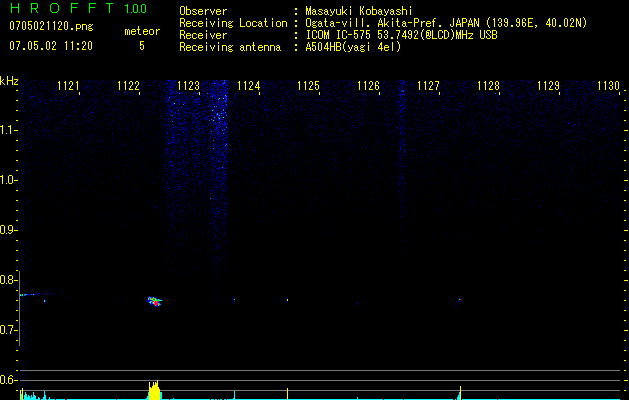Screen dimensions: 629x400
Task: Click the 0.8 kHz axis label
Action: (8, 280)
